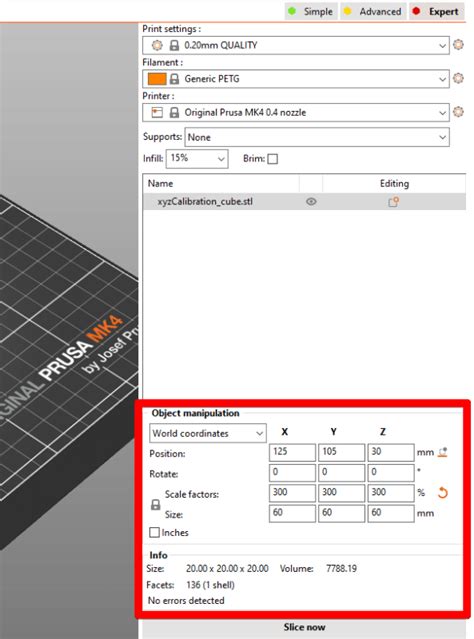Click the Print settings edit gear icon
This screenshot has width=474, height=639.
459,44
